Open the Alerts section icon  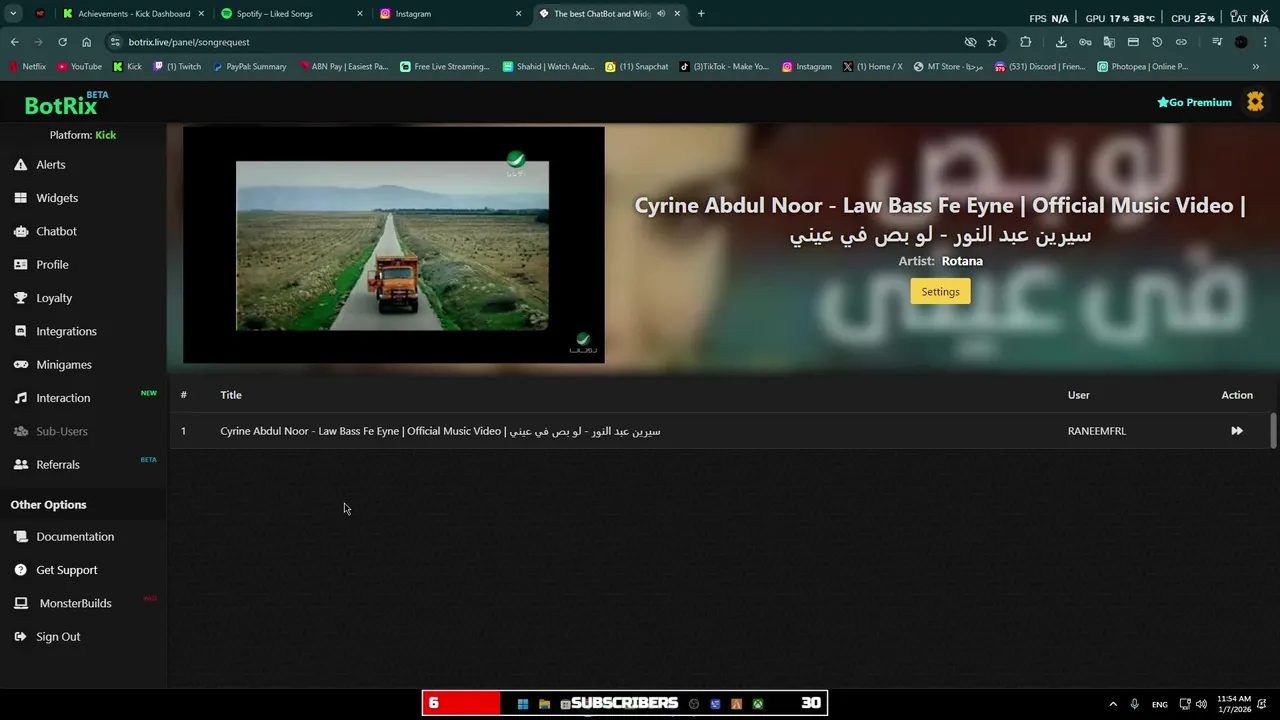pyautogui.click(x=20, y=165)
